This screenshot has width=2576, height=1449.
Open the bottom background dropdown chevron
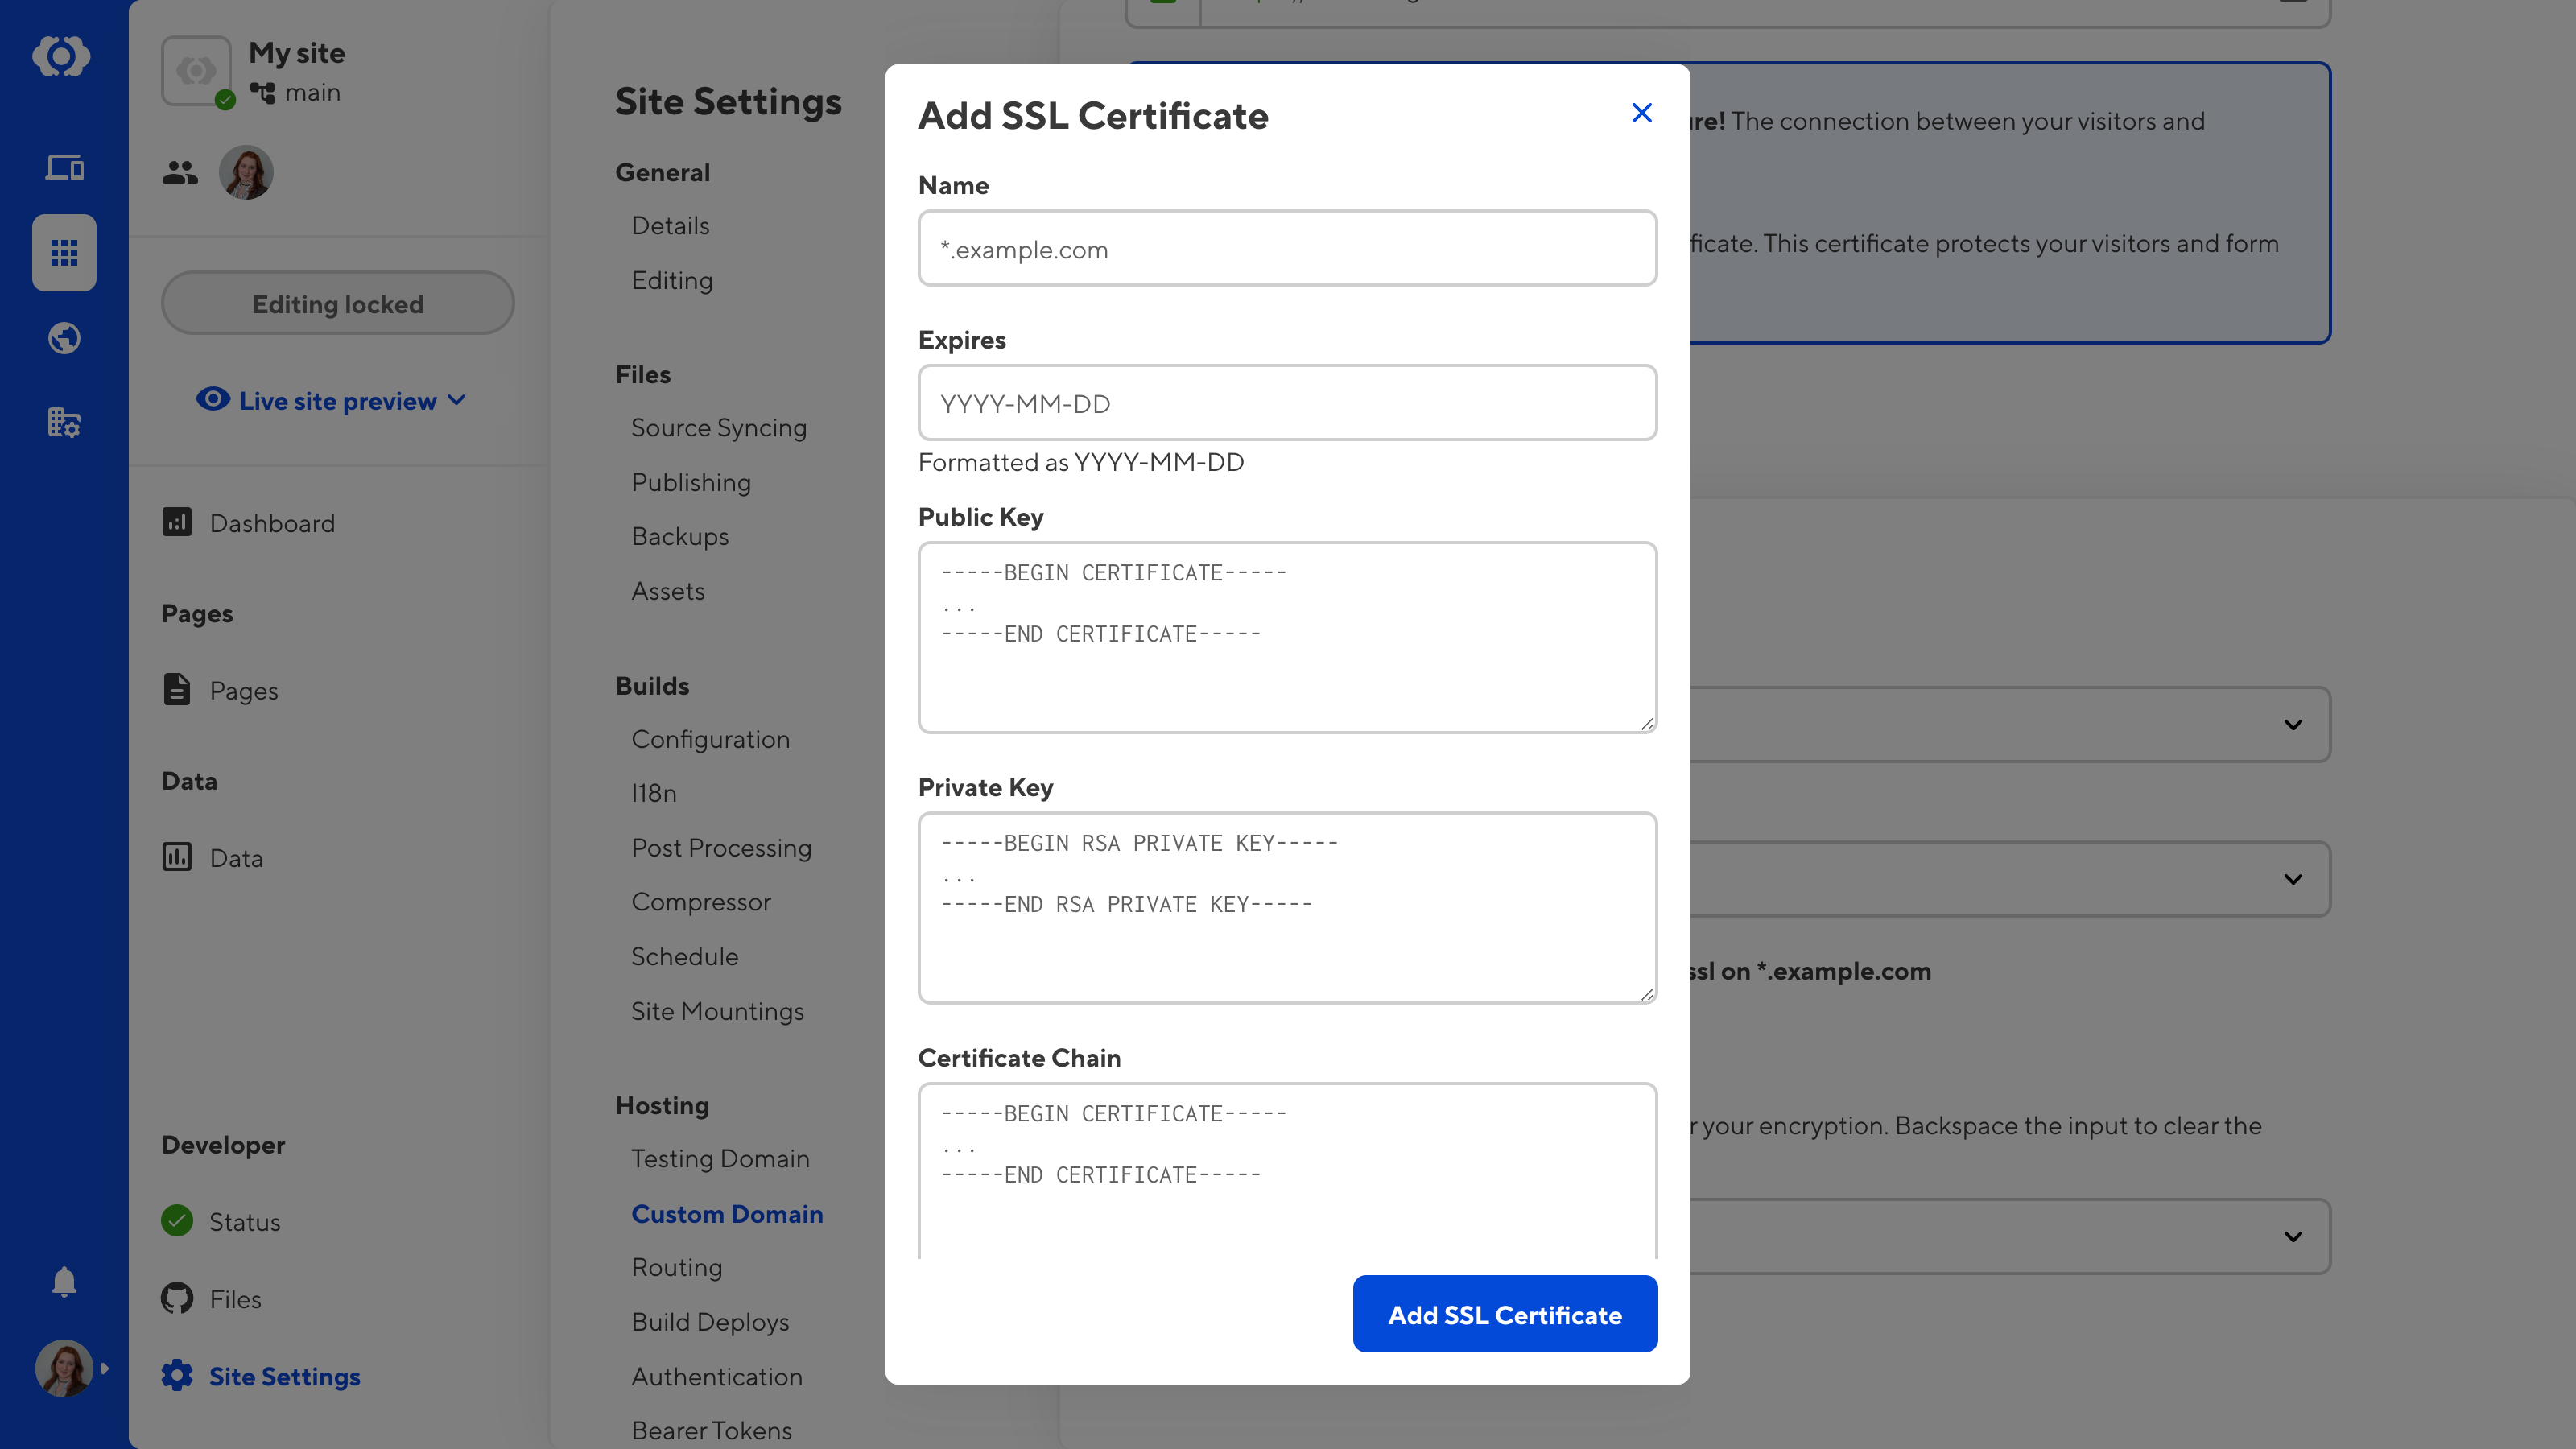pos(2293,1237)
